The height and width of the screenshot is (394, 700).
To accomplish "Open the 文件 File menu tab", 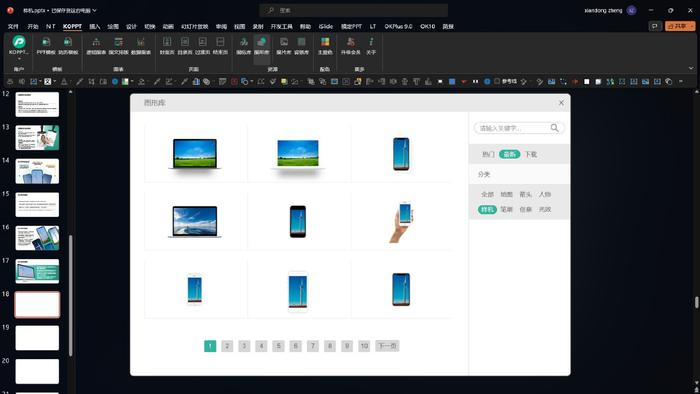I will click(x=13, y=26).
